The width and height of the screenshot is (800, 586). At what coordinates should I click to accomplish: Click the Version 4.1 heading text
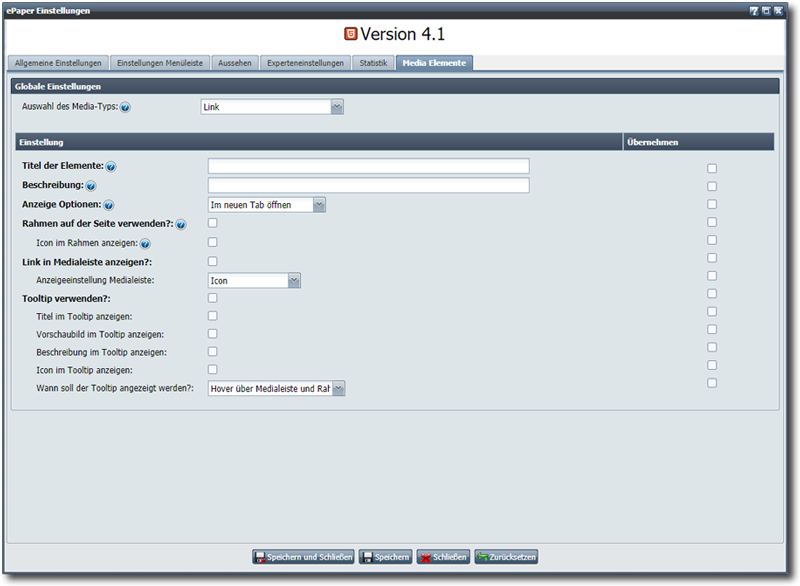pyautogui.click(x=403, y=34)
